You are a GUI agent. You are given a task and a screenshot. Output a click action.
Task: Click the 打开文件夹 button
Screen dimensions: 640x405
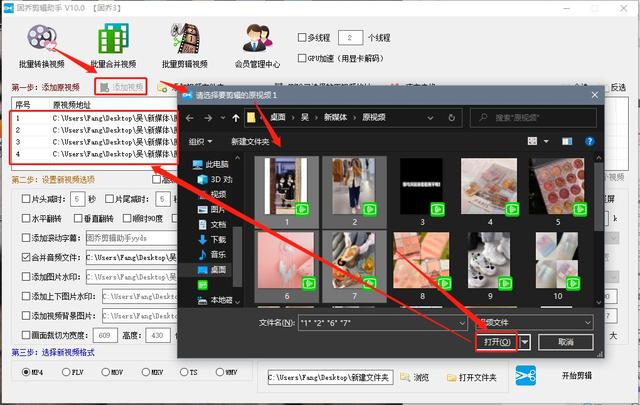471,378
